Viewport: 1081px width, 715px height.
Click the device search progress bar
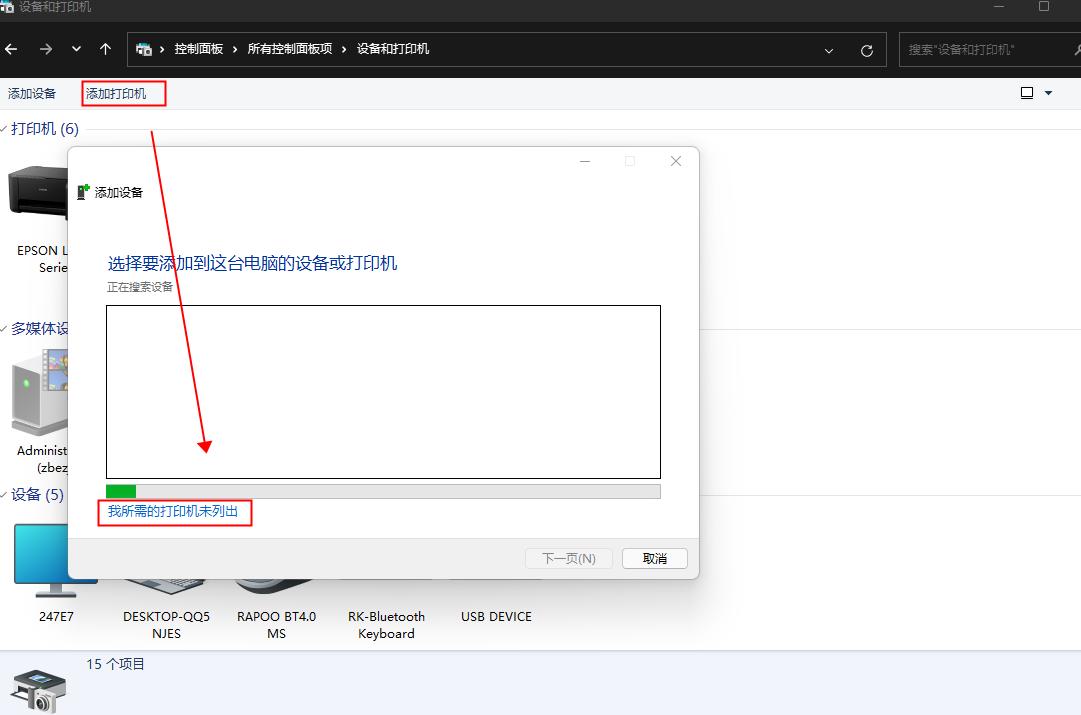[383, 491]
